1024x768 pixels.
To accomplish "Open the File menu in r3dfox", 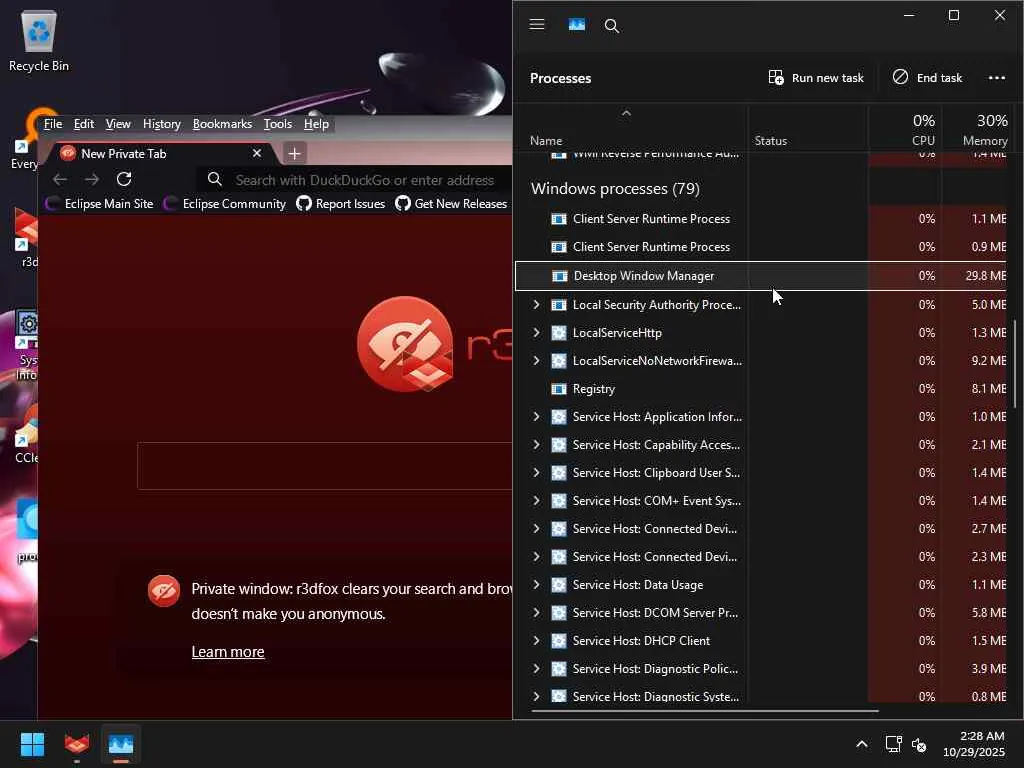I will tap(53, 124).
